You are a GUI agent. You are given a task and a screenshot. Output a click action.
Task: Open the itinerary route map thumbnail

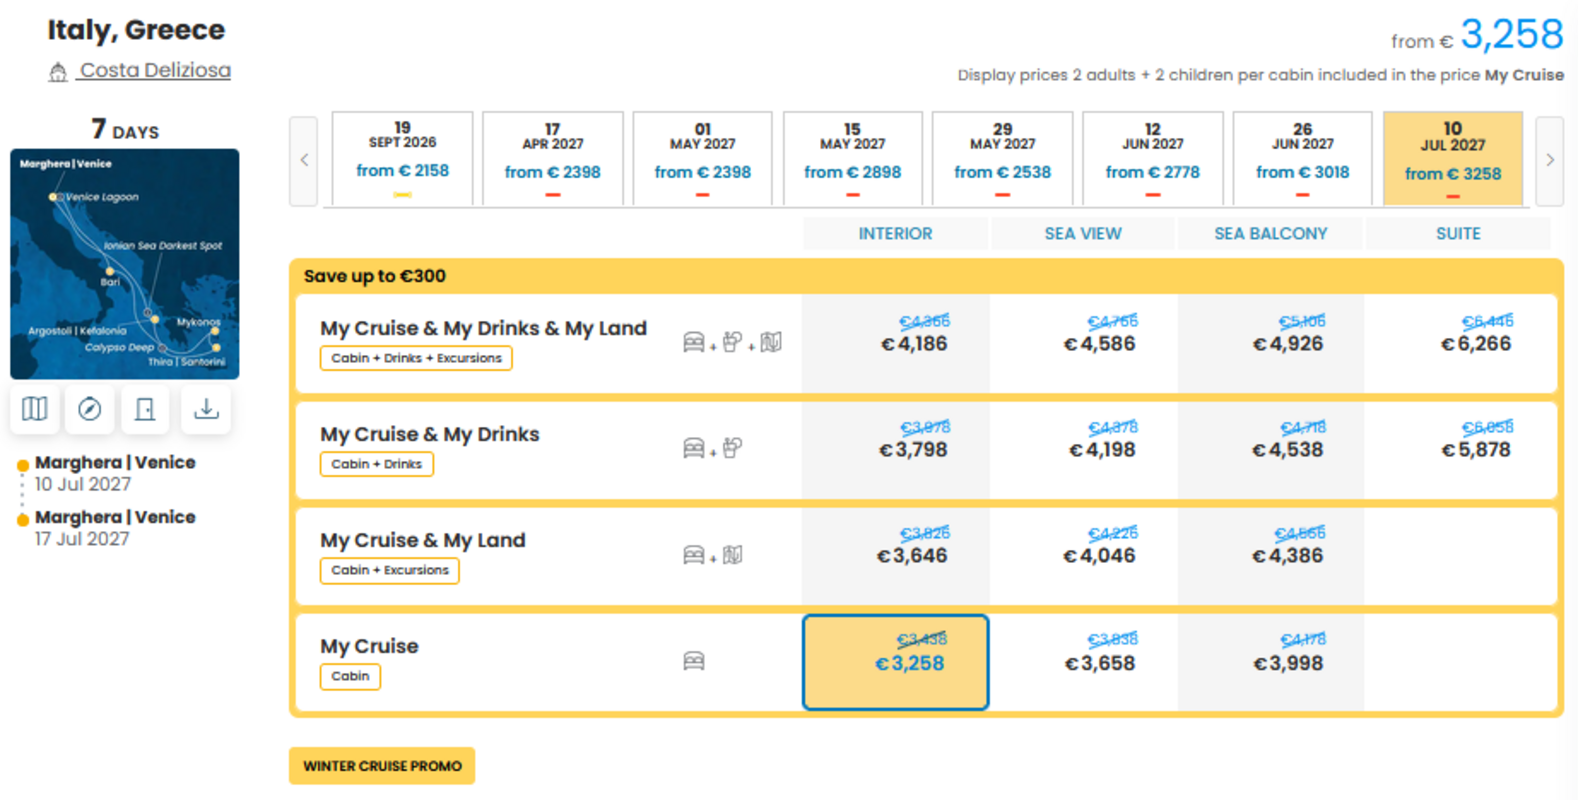pyautogui.click(x=125, y=264)
